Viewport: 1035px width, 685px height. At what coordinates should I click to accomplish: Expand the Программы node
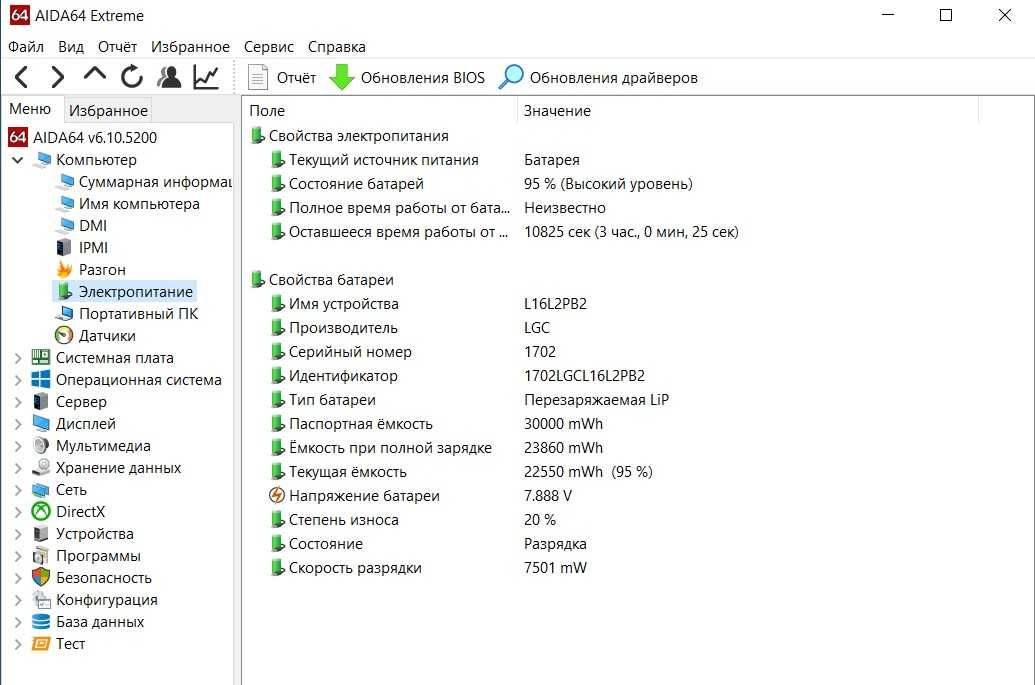pyautogui.click(x=18, y=556)
